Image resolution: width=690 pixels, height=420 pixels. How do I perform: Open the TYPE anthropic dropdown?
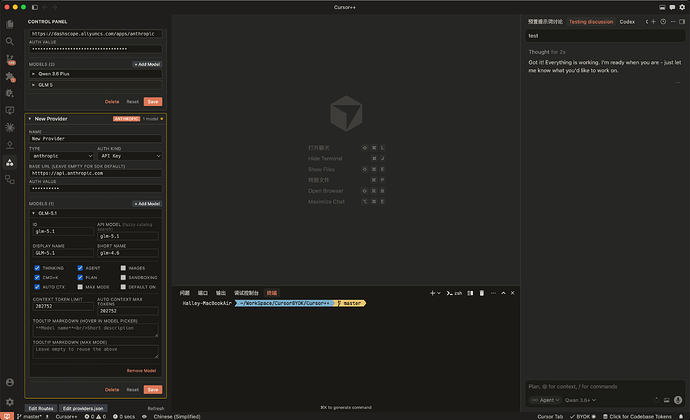62,156
